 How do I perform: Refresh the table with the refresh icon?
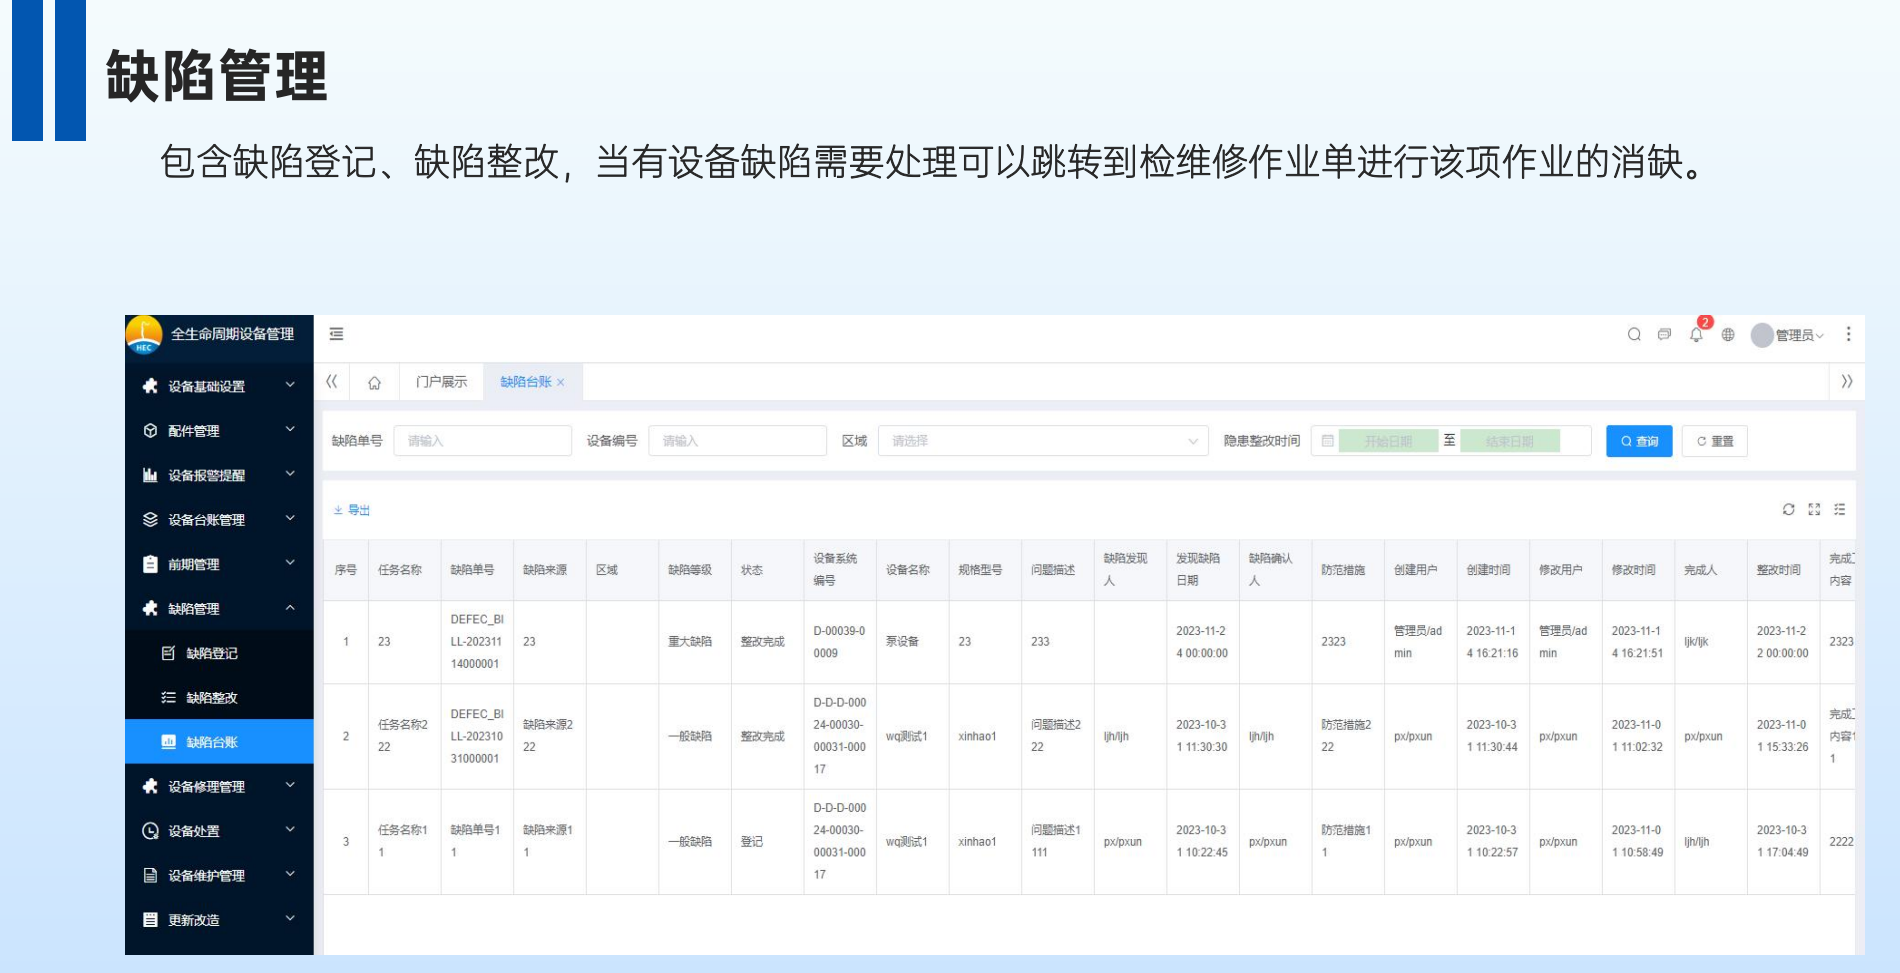[1788, 509]
